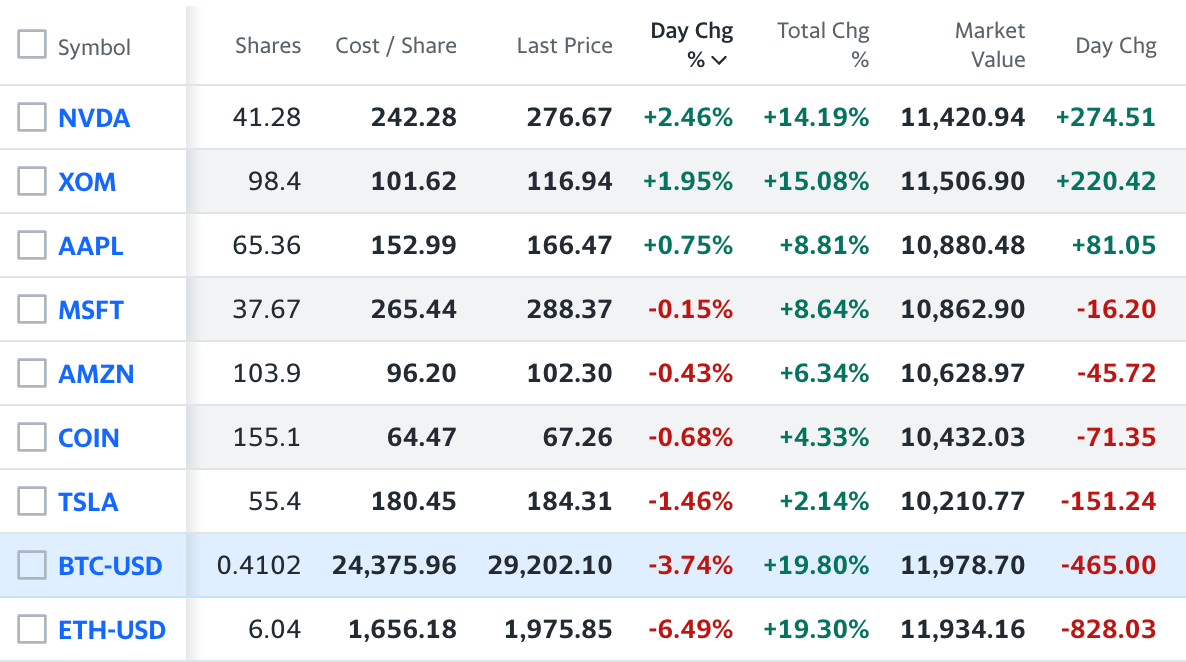Open the BTC-USD symbol link
Viewport: 1186px width, 662px height.
tap(110, 566)
